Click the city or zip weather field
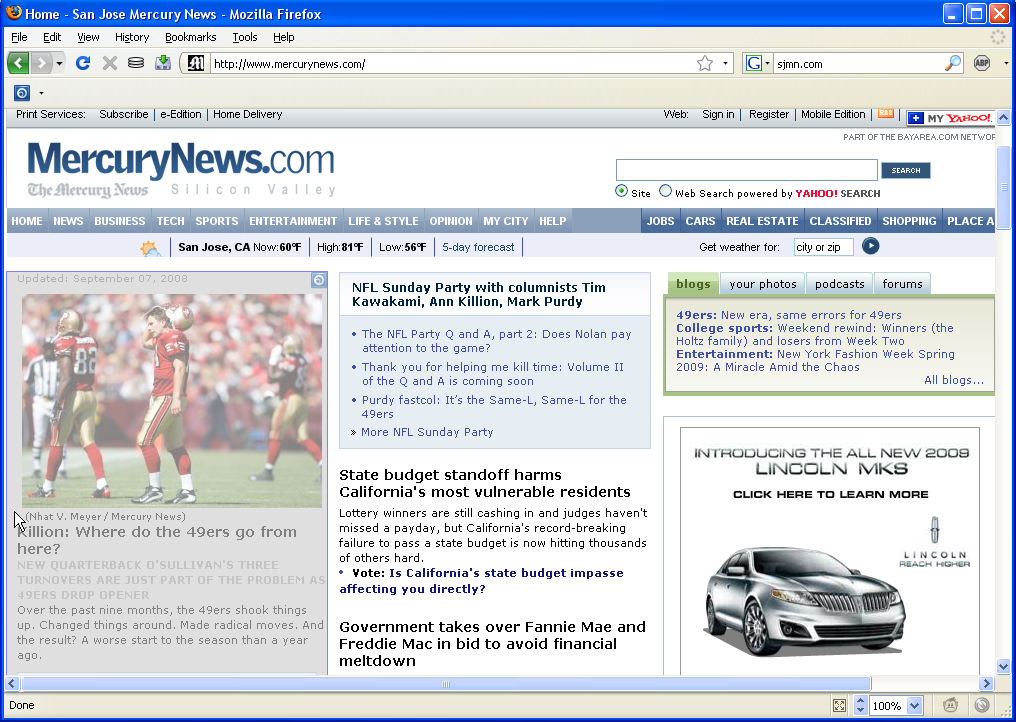 pyautogui.click(x=824, y=247)
